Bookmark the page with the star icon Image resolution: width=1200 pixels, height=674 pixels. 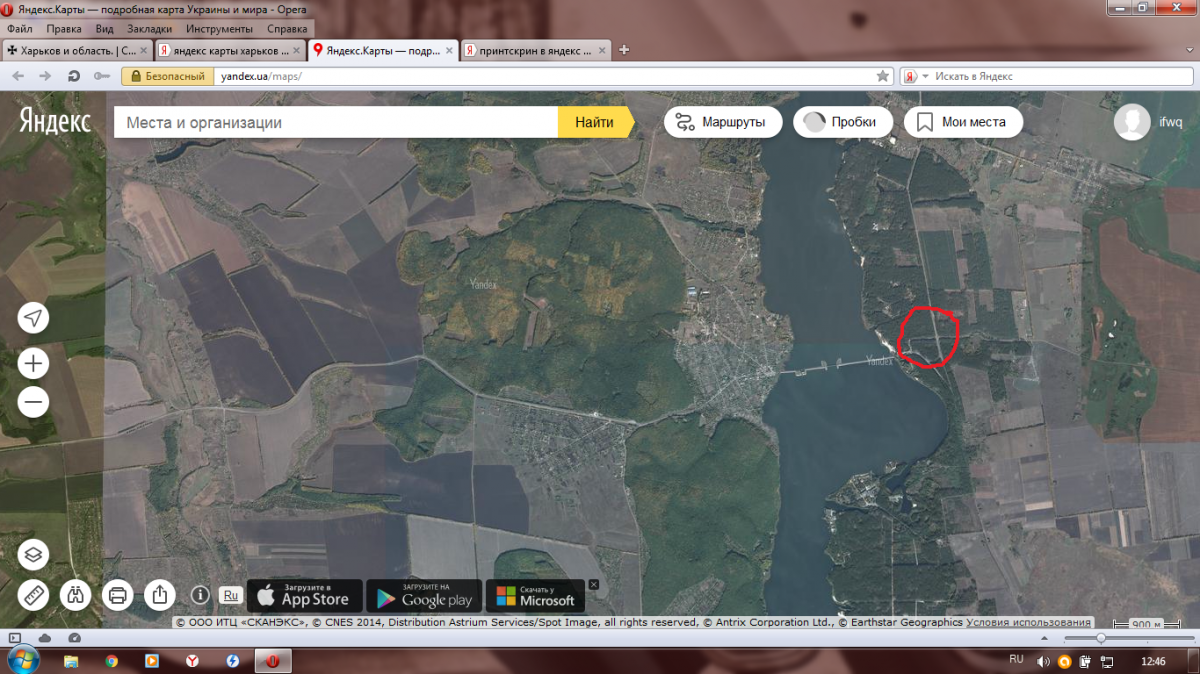(882, 76)
